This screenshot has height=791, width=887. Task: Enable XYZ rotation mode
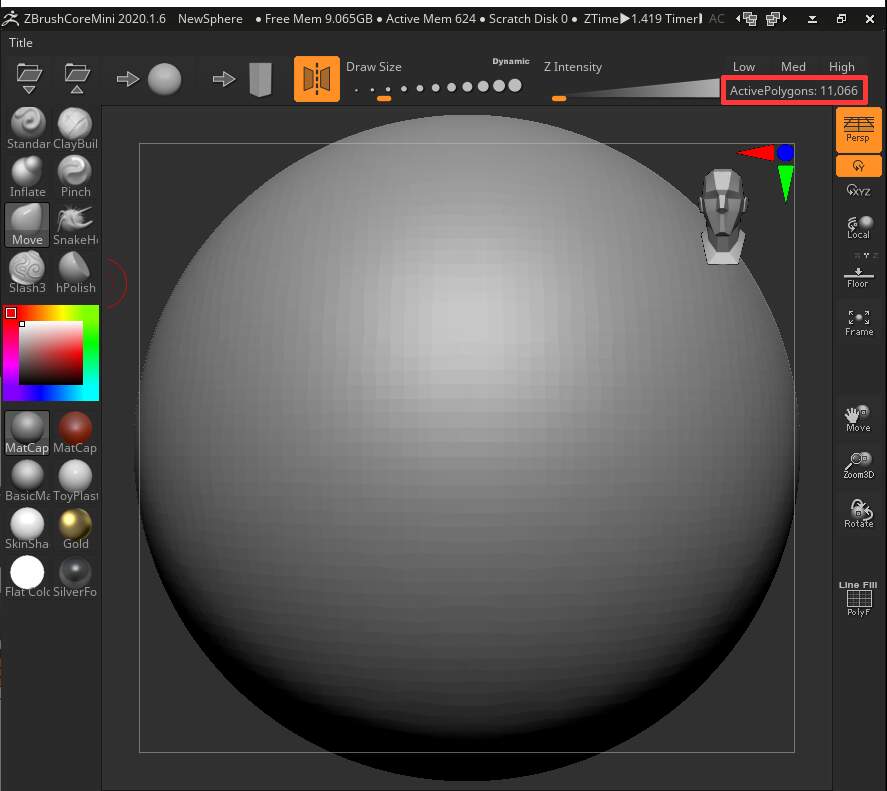pyautogui.click(x=859, y=190)
